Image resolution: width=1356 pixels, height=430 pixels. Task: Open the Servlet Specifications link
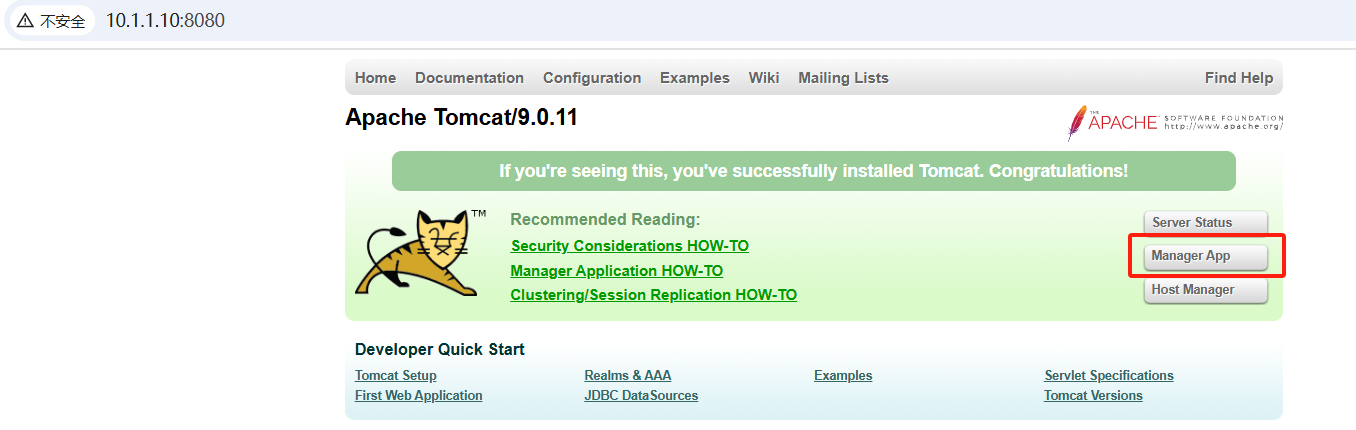[1109, 376]
